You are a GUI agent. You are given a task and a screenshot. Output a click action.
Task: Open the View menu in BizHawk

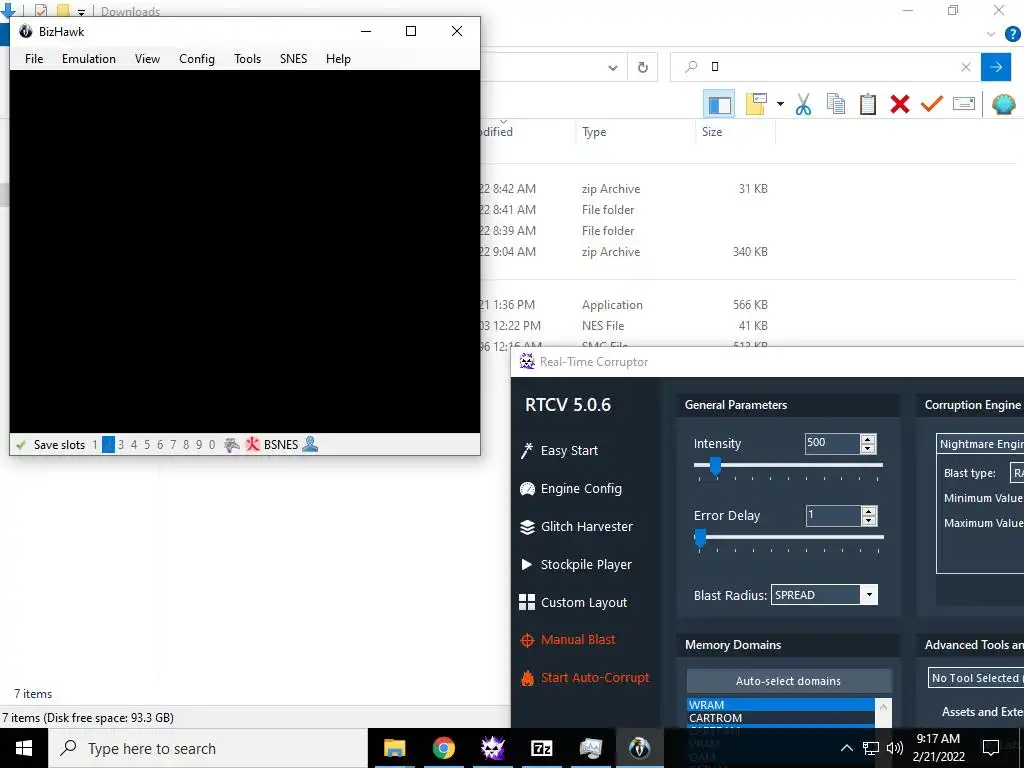[x=147, y=59]
